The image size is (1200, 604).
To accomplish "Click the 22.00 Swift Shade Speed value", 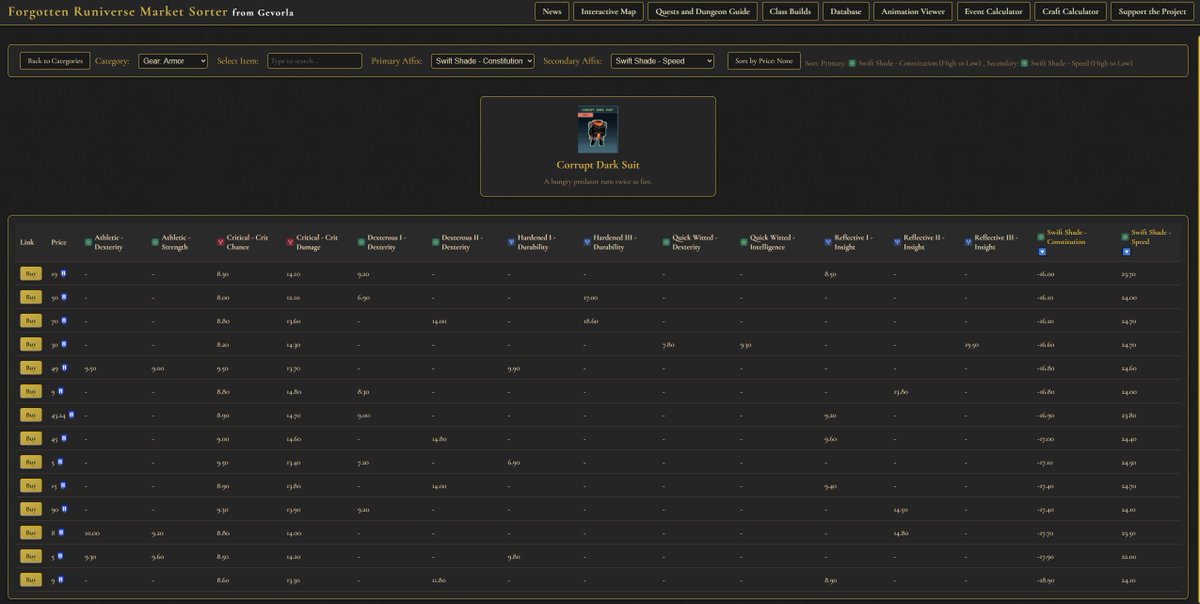I will (1129, 556).
